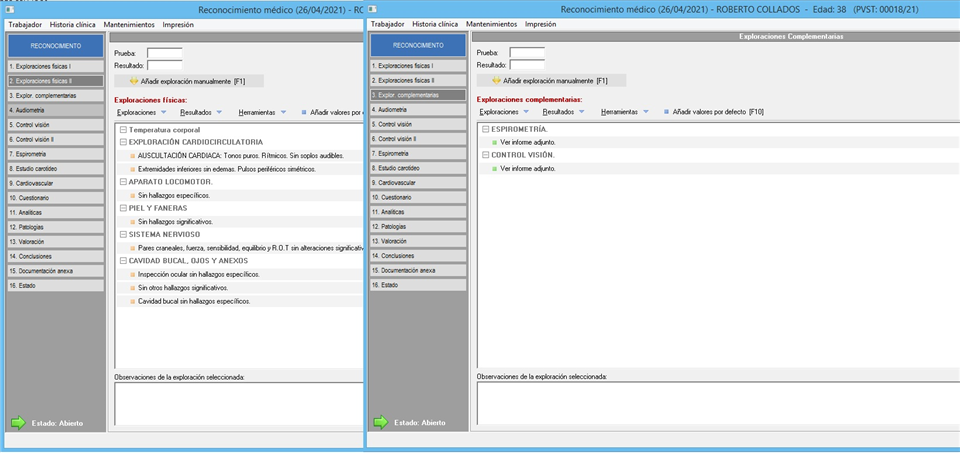Viewport: 960px width, 453px height.
Task: Collapse the SISTEMA NERVIOSO tree node
Action: tap(122, 234)
